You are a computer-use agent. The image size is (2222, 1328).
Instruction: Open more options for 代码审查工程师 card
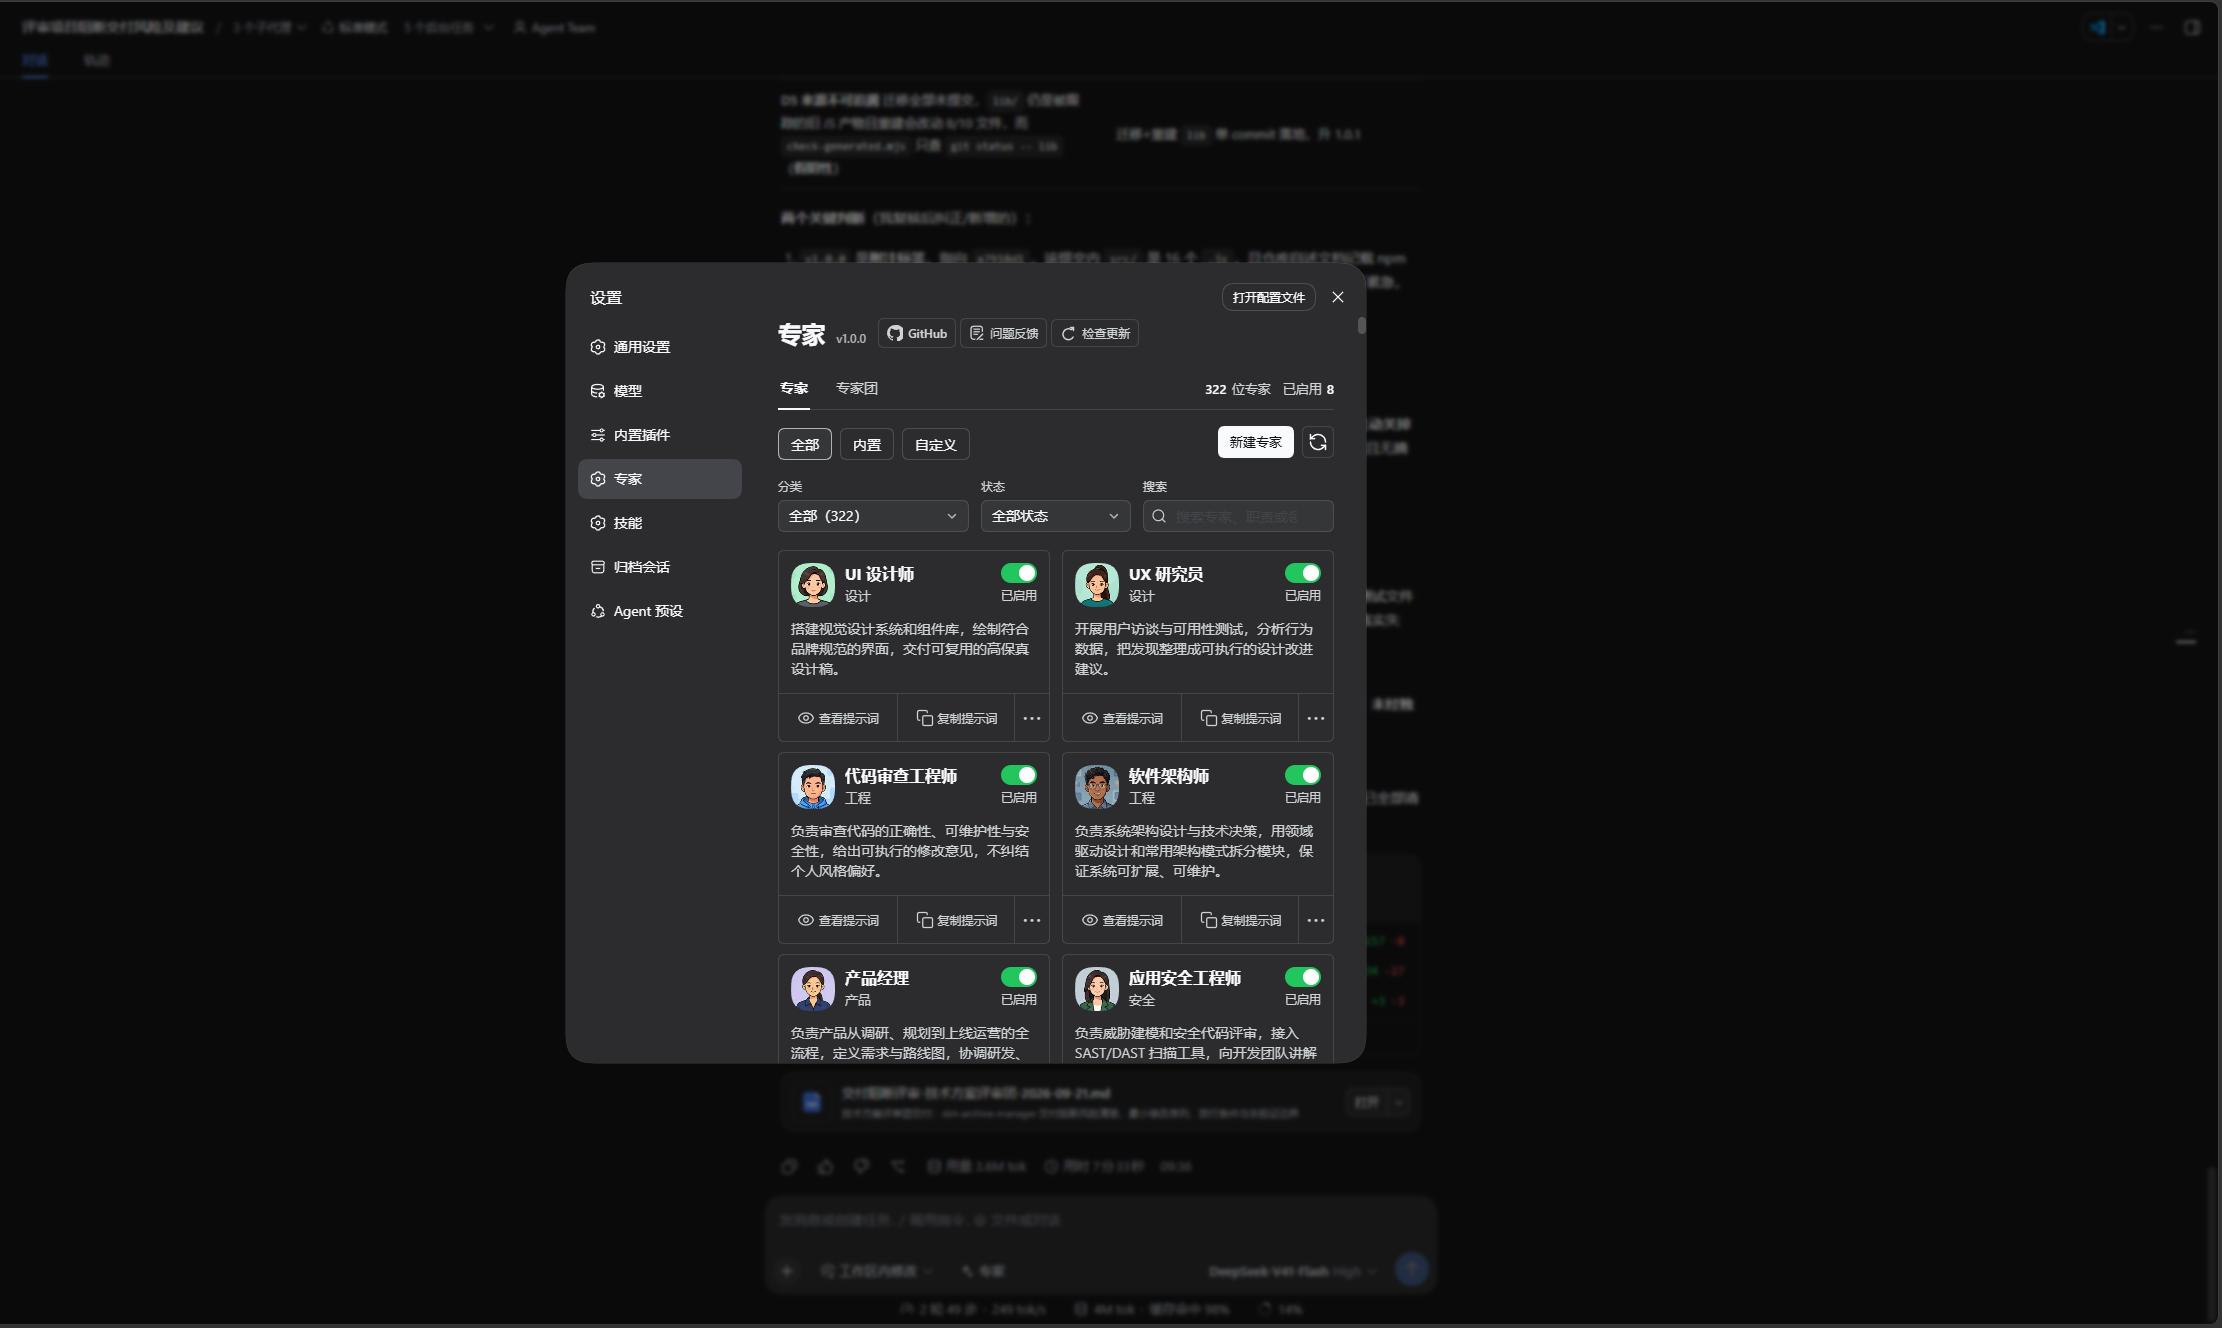click(1032, 920)
